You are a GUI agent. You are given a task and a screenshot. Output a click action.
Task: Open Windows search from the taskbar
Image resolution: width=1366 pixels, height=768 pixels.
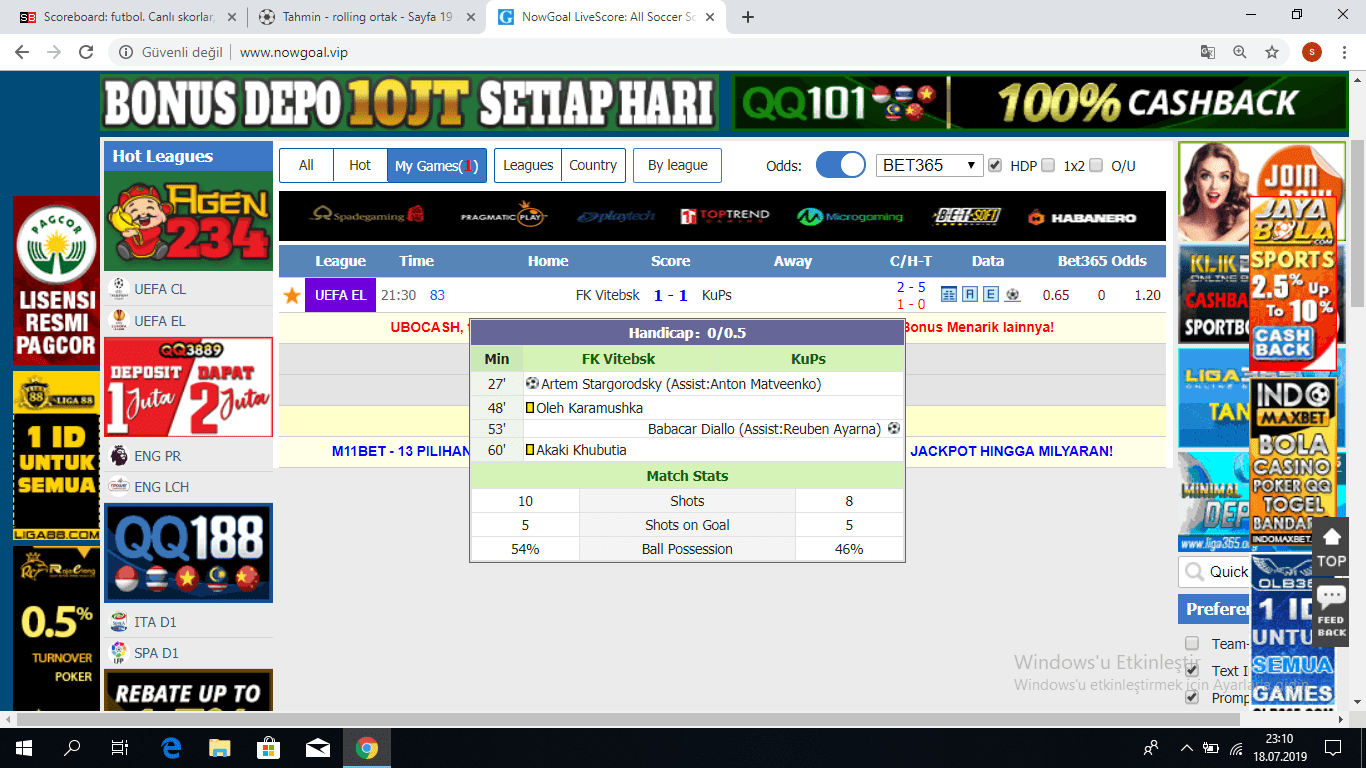click(72, 747)
